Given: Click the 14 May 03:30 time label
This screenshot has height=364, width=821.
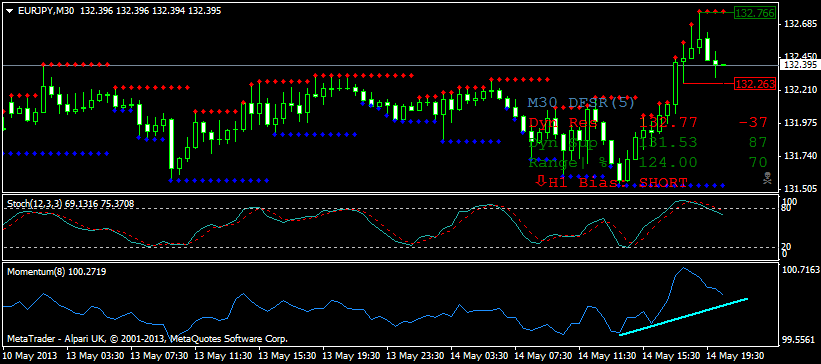Looking at the screenshot, I should 479,355.
